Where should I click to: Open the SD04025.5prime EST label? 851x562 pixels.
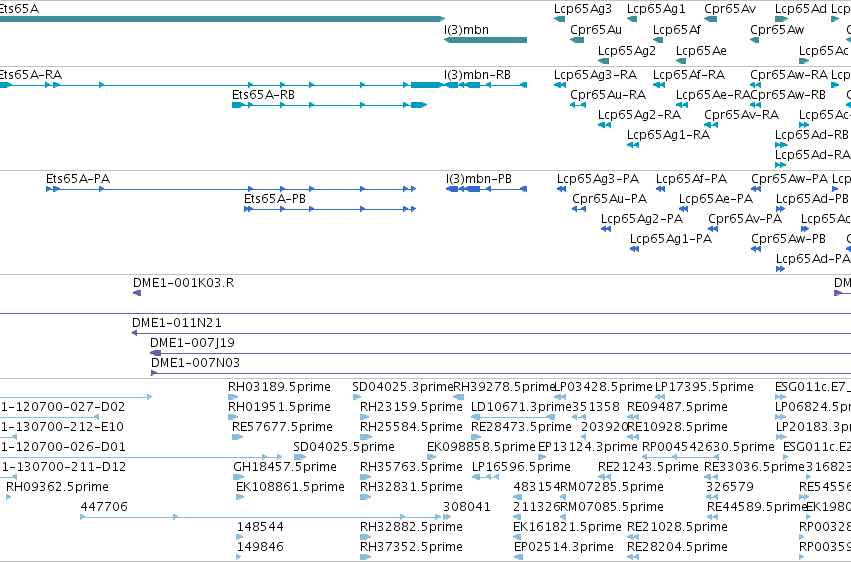(344, 447)
